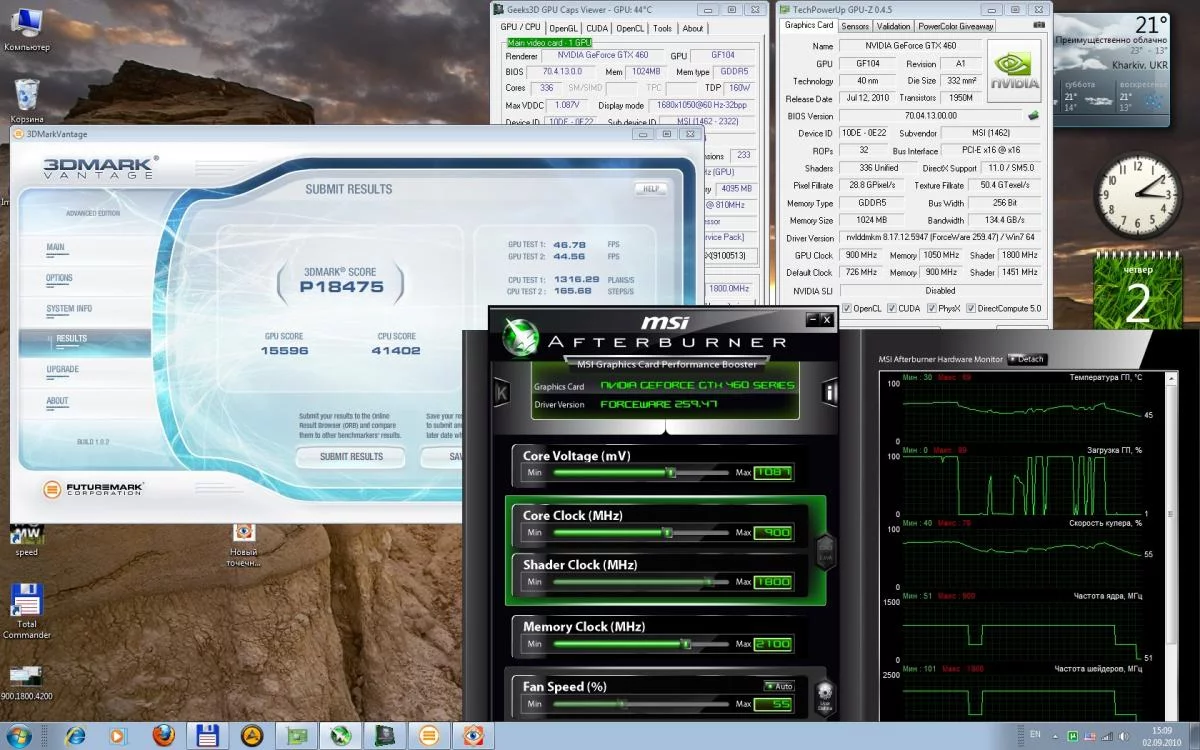Open the OpenCL tab in GPU Caps Viewer
Screen dimensions: 1200x750
pos(630,28)
